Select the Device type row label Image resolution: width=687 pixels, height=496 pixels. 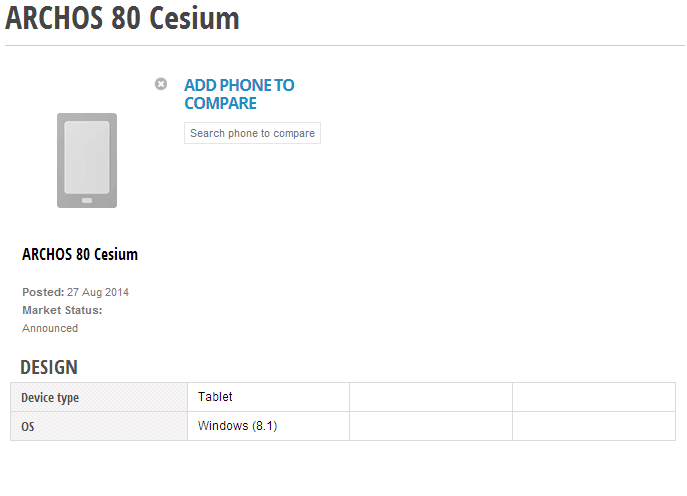pyautogui.click(x=99, y=397)
